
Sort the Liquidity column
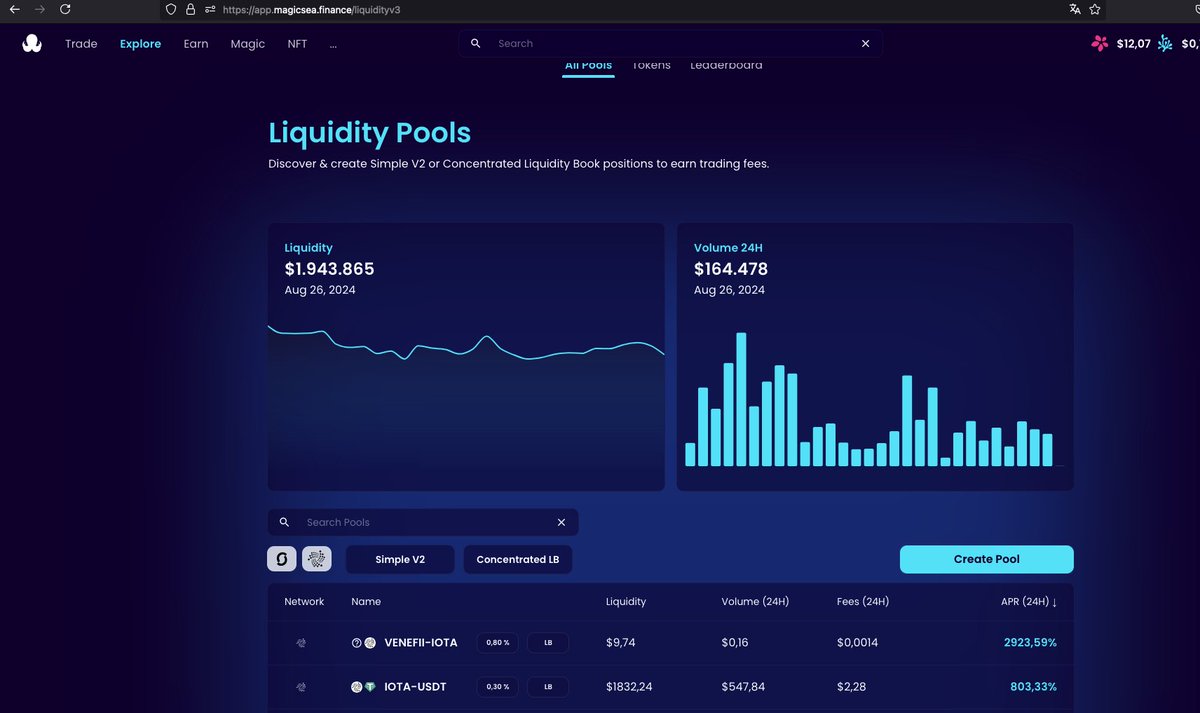625,601
